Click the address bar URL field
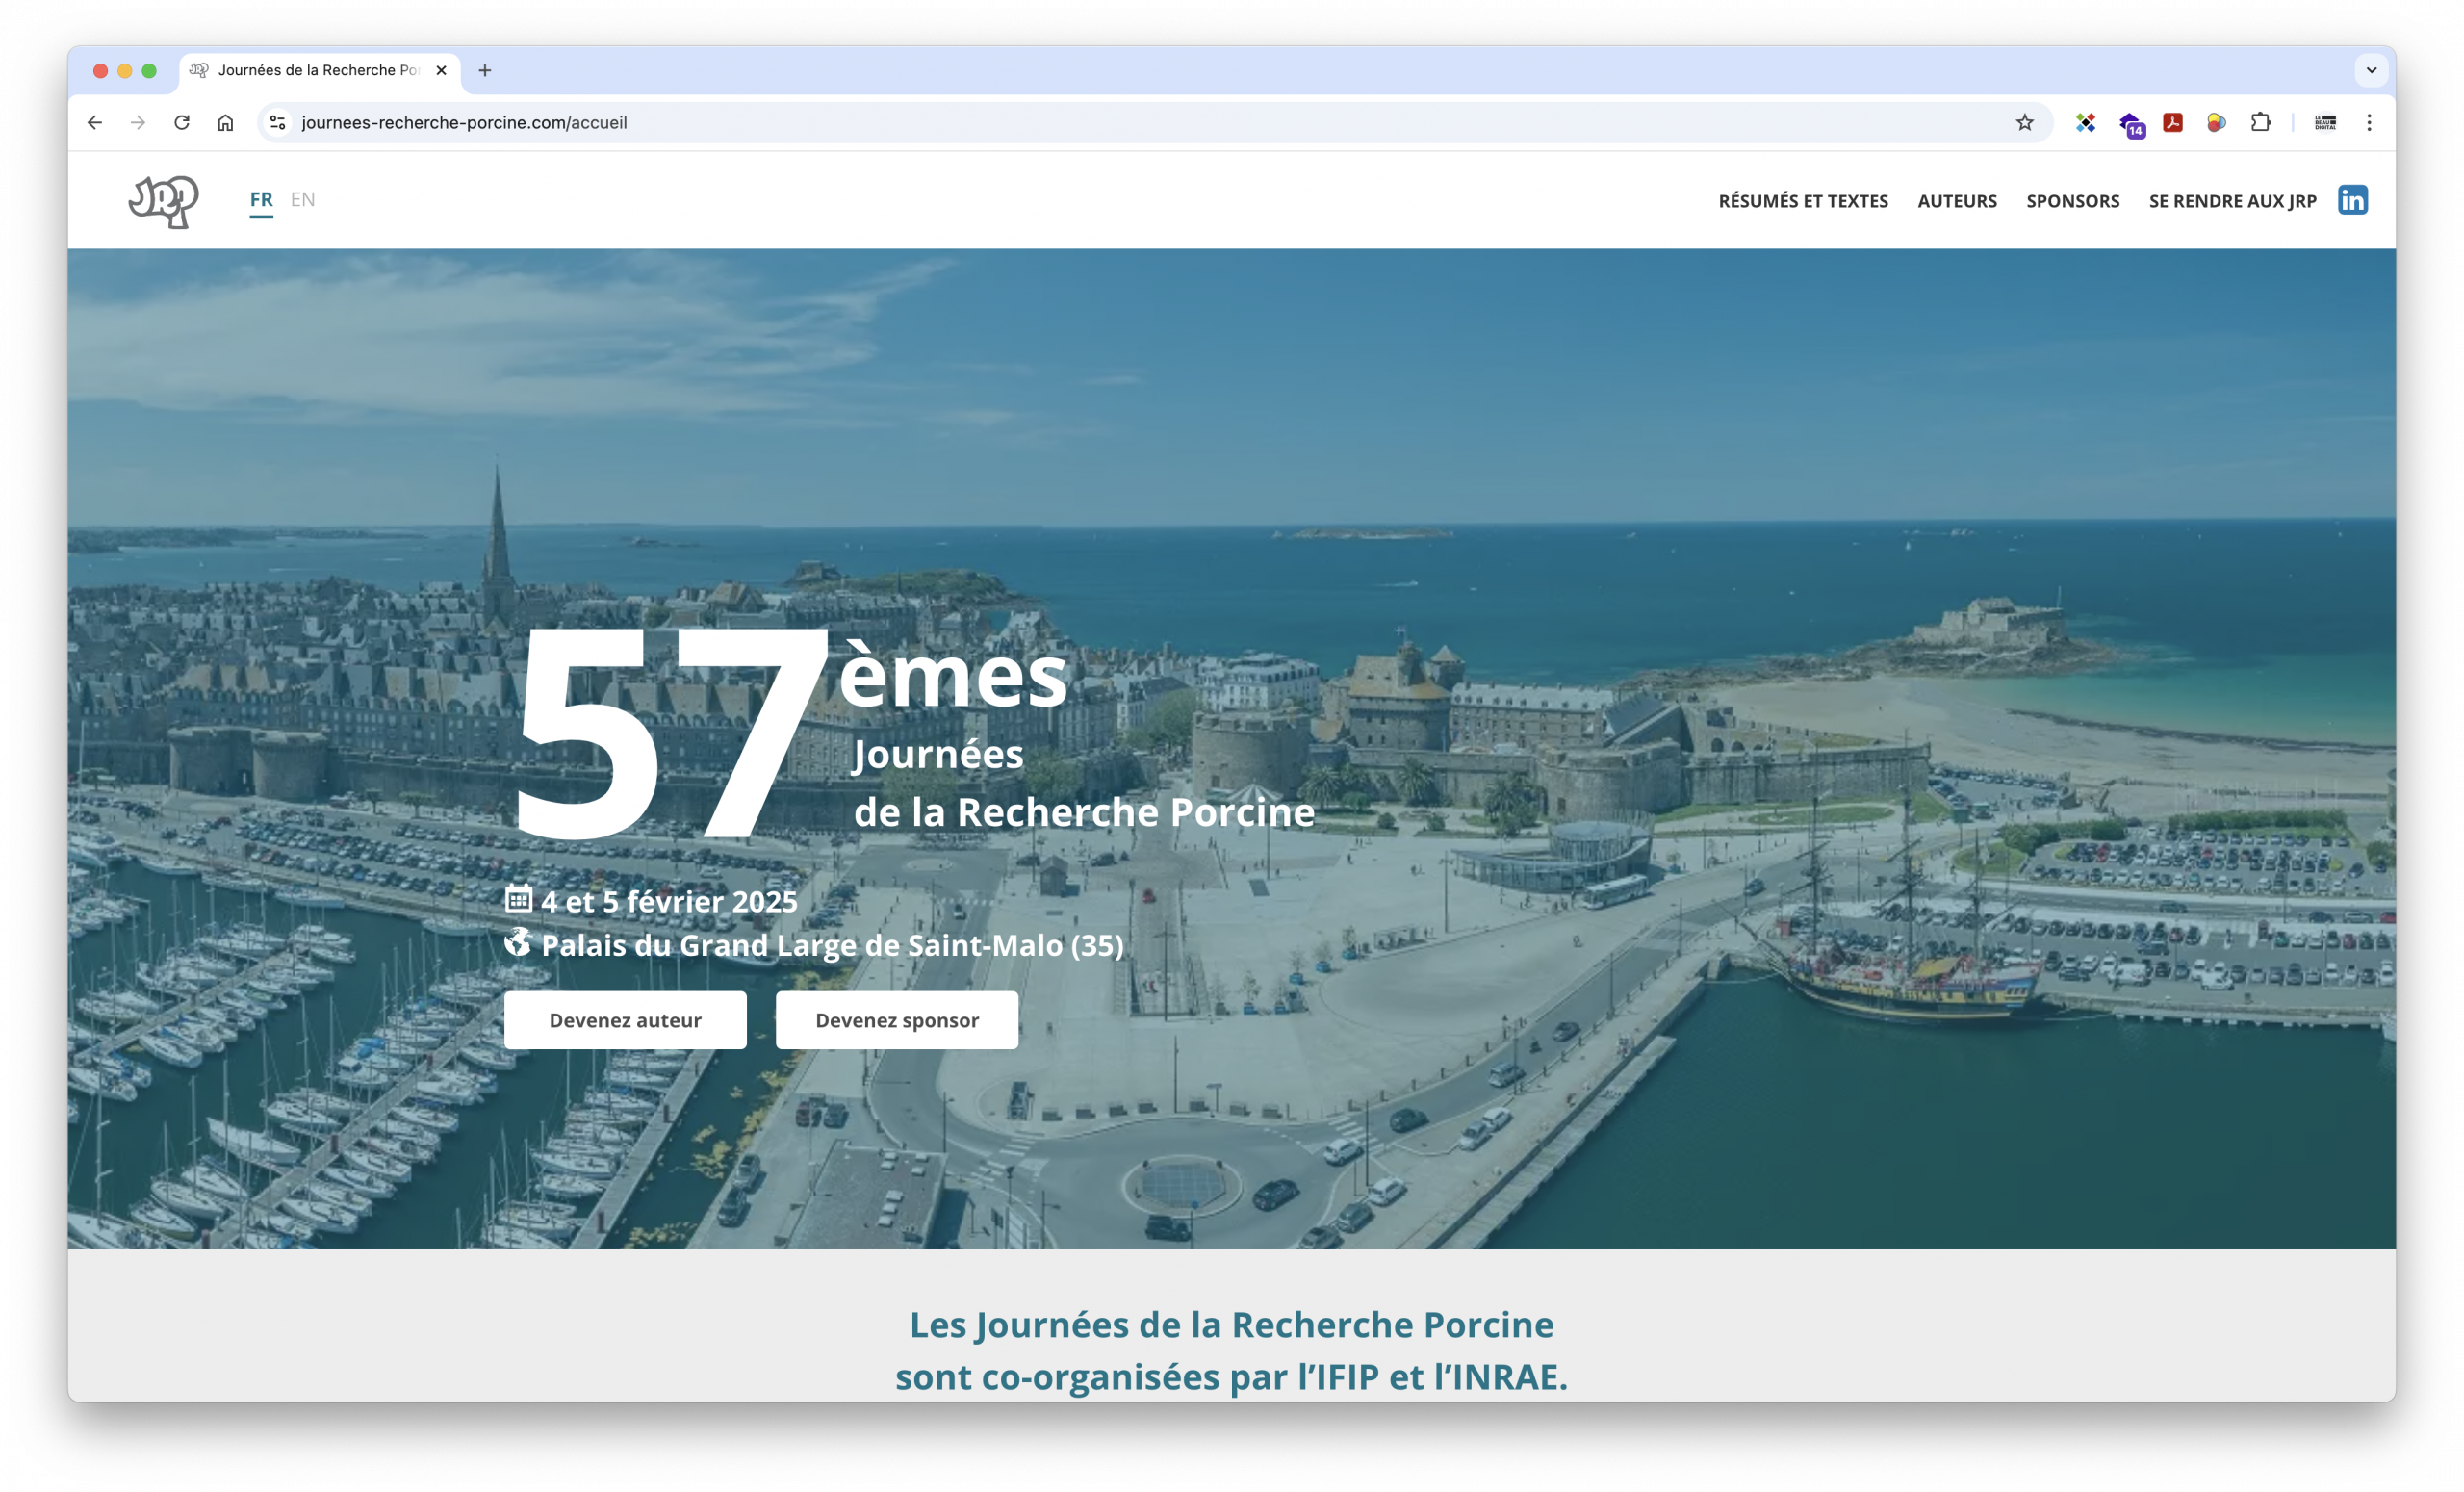Screen dimensions: 2464x1492 [x=900, y=123]
